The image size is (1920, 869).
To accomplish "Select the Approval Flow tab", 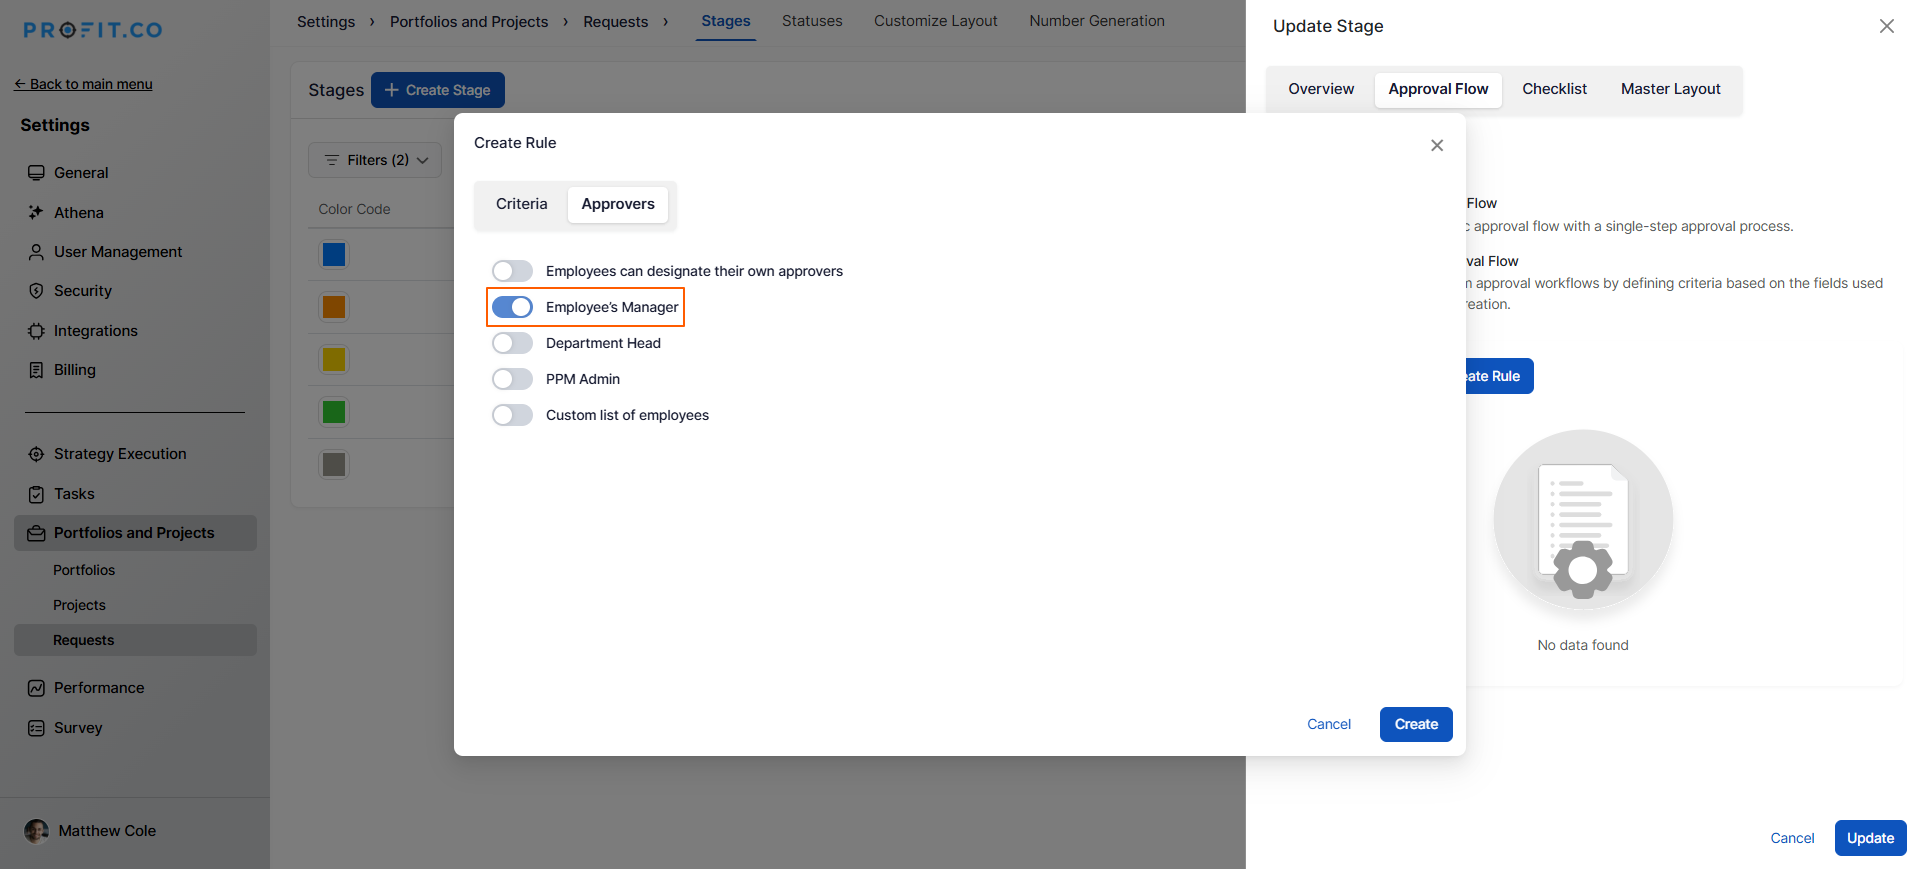I will pyautogui.click(x=1438, y=89).
